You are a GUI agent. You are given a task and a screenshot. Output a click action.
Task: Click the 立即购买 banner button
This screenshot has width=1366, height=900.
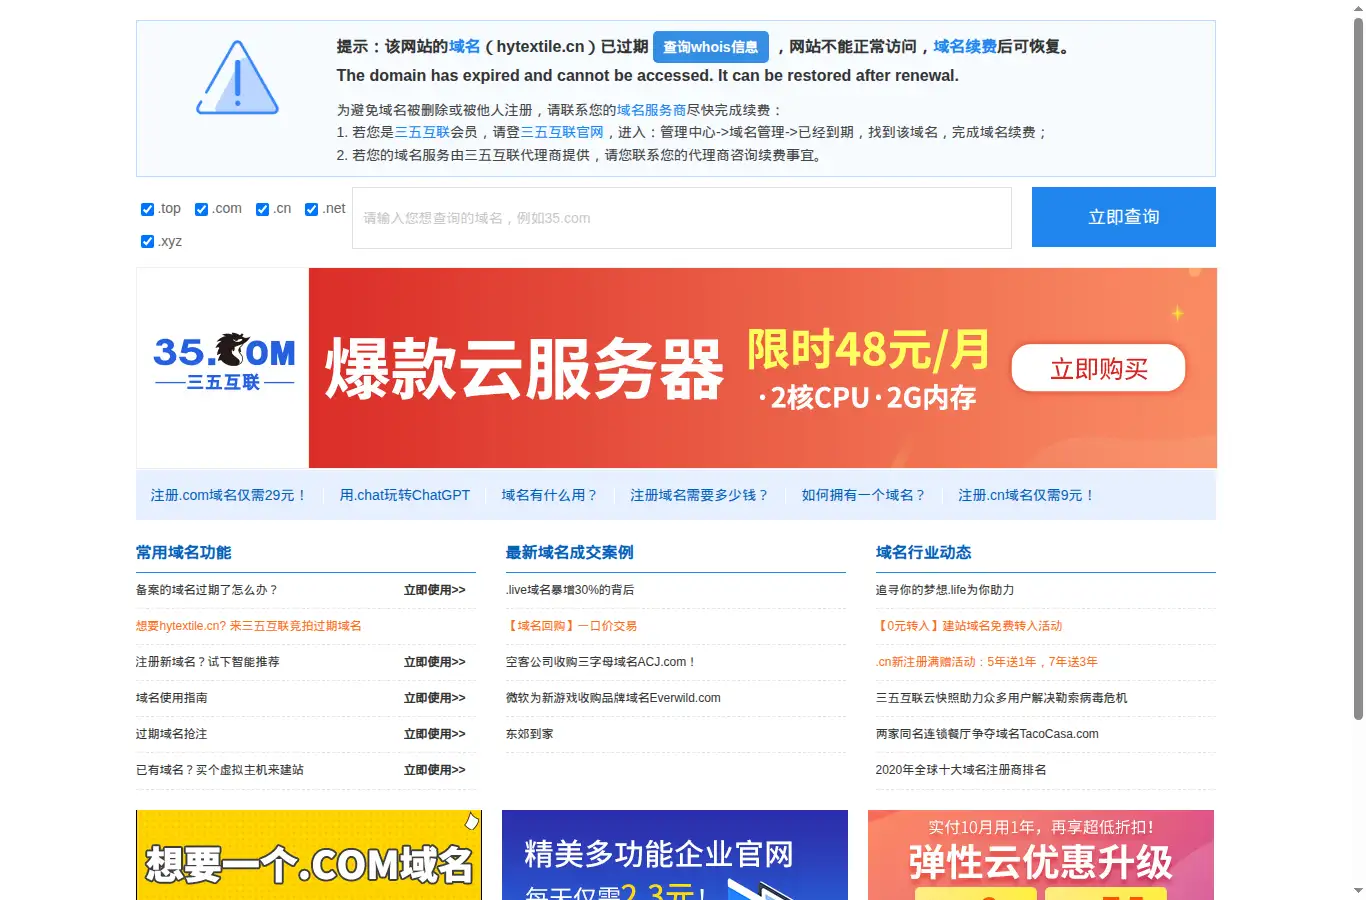click(x=1098, y=369)
